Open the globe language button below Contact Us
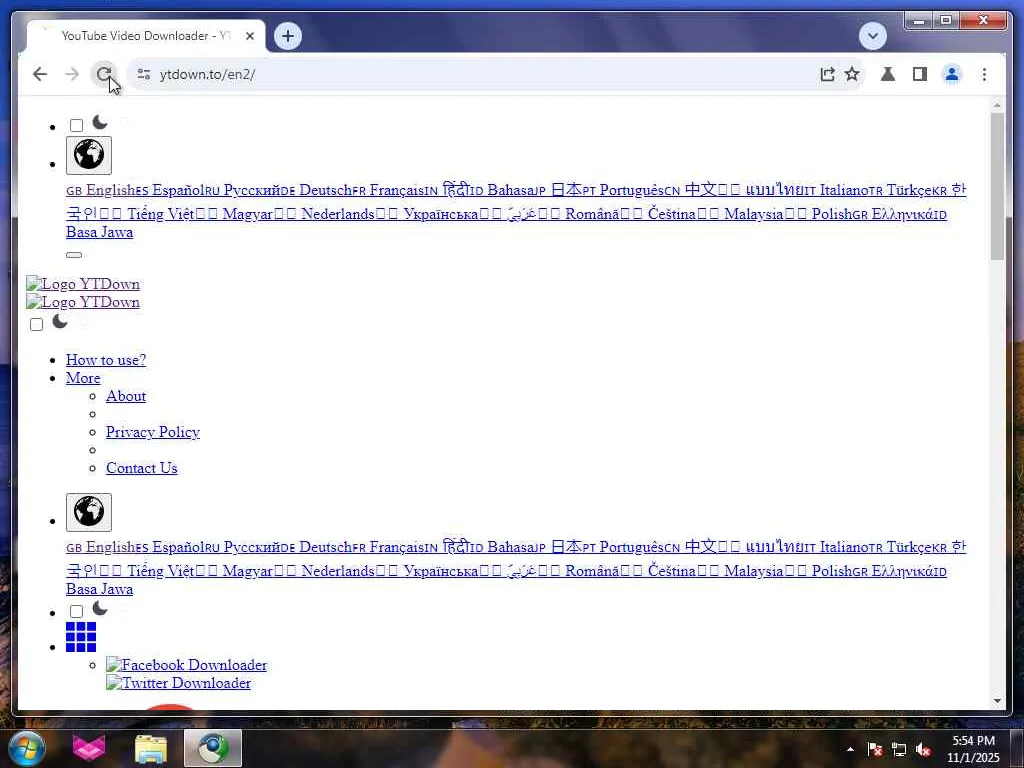This screenshot has width=1024, height=768. [89, 513]
